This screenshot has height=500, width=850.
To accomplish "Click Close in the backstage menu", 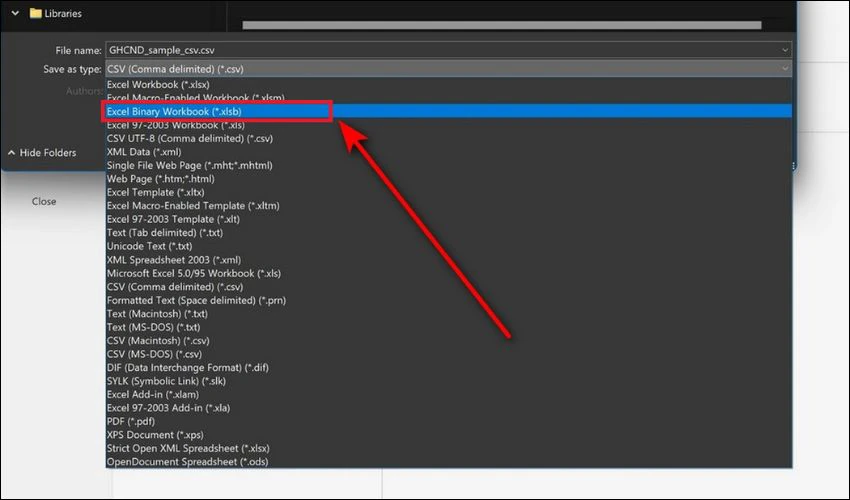I will point(44,201).
